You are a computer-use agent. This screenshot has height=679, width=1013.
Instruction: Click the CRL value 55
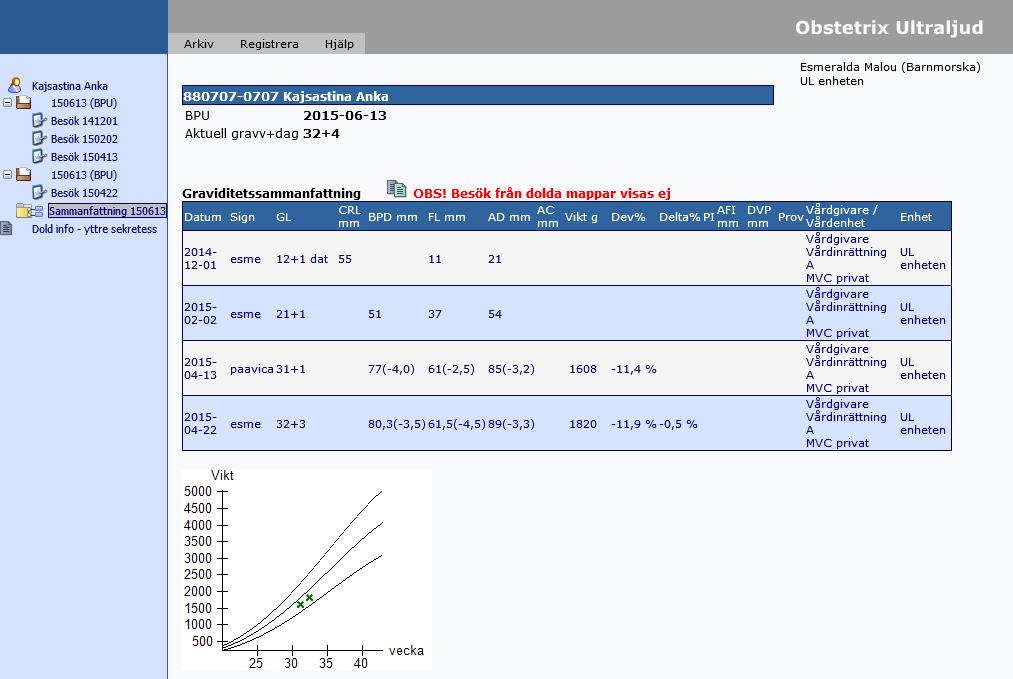345,259
